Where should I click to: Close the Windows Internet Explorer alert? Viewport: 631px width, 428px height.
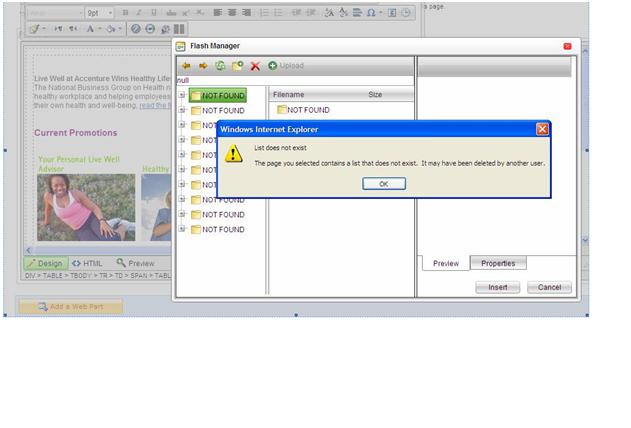pos(542,129)
